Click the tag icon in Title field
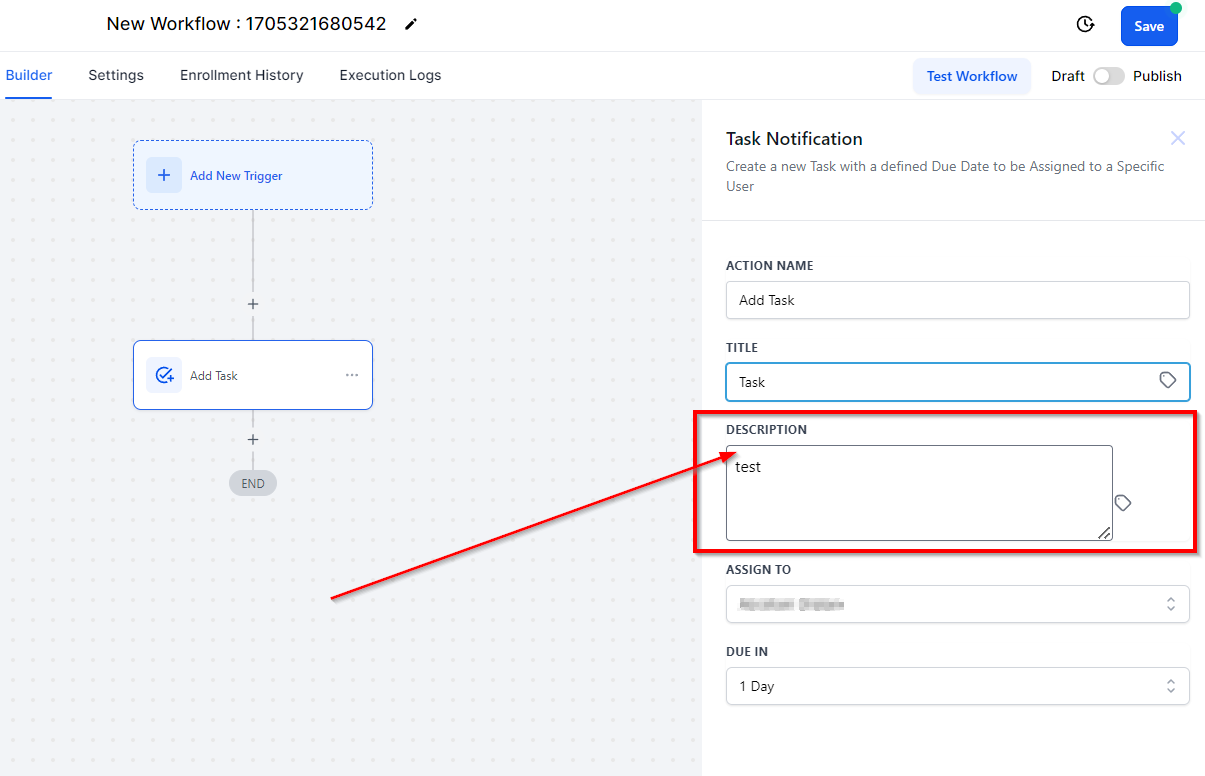 [x=1167, y=380]
